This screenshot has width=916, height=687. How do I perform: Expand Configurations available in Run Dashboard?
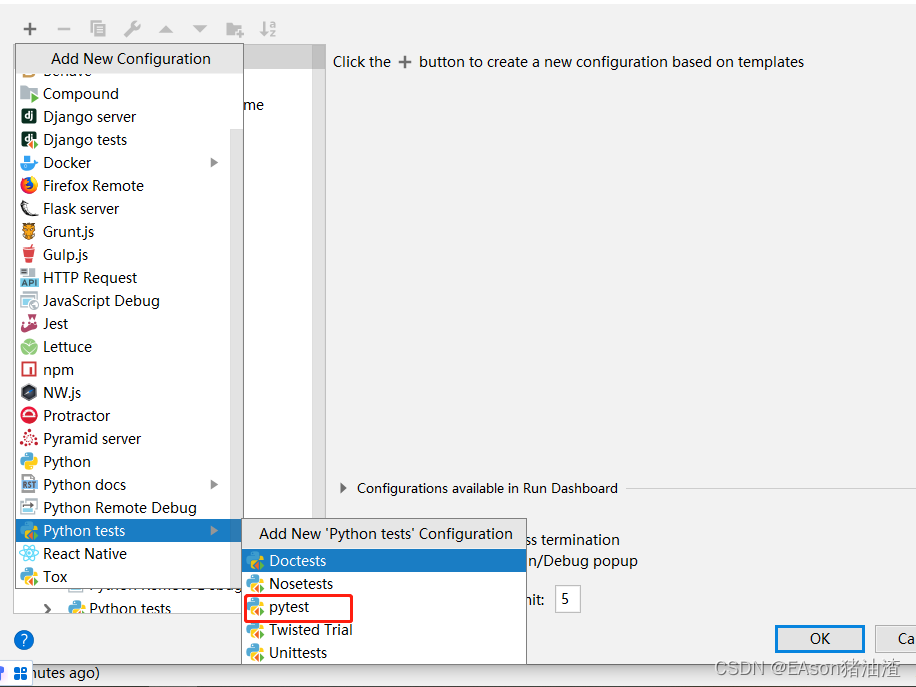(344, 488)
